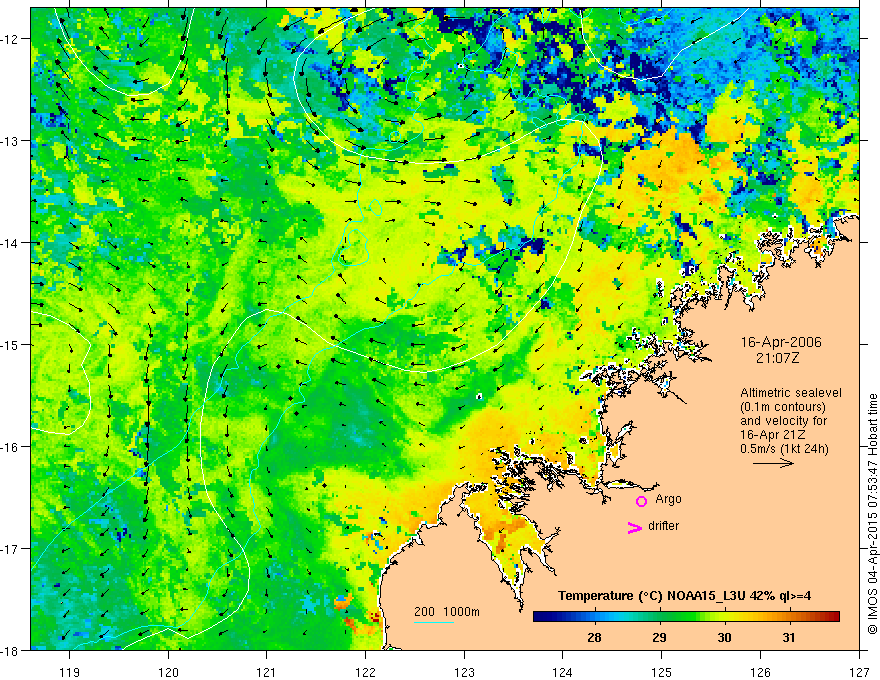Click the latitude -16 axis label
880x680 pixels.
10,447
